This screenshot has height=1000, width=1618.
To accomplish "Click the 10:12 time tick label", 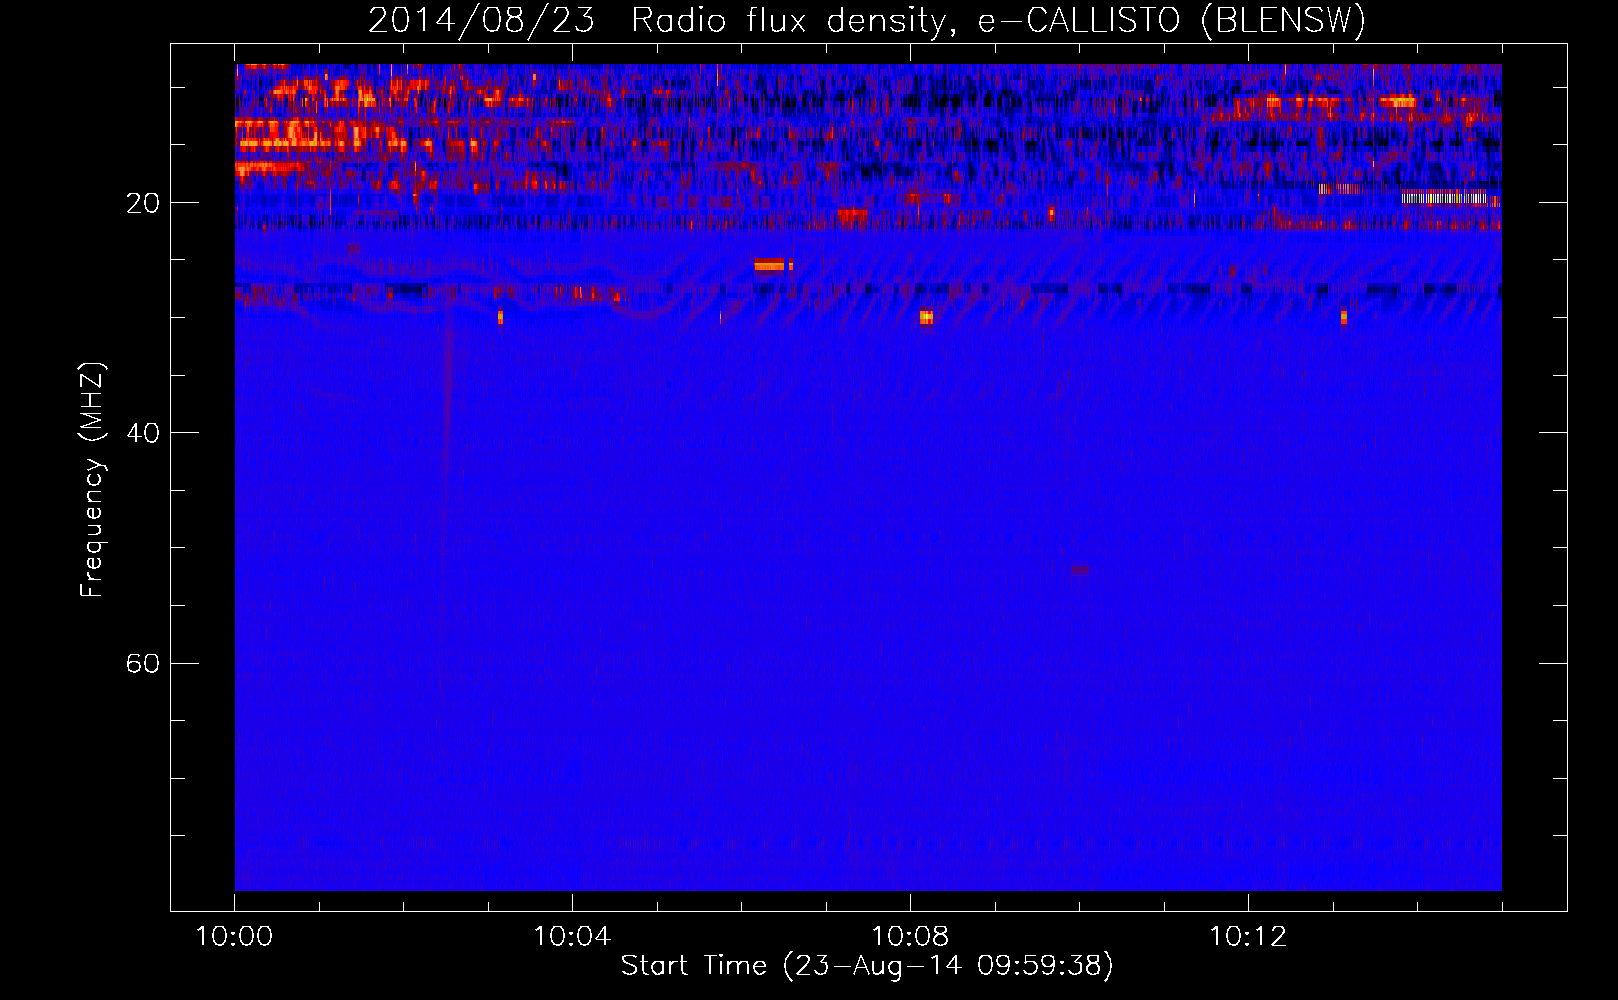I will point(1248,937).
